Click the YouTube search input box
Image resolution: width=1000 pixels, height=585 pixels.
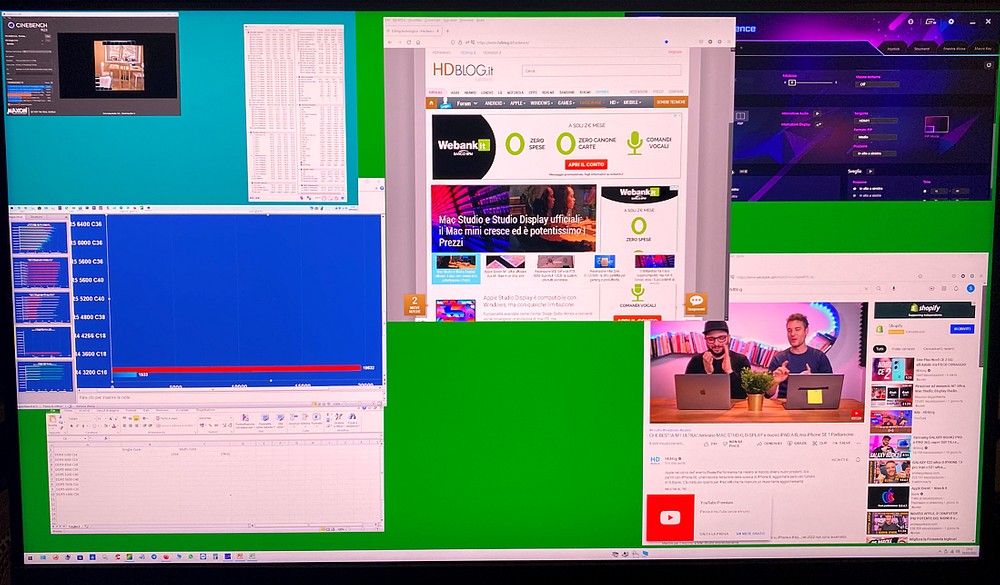click(x=800, y=289)
